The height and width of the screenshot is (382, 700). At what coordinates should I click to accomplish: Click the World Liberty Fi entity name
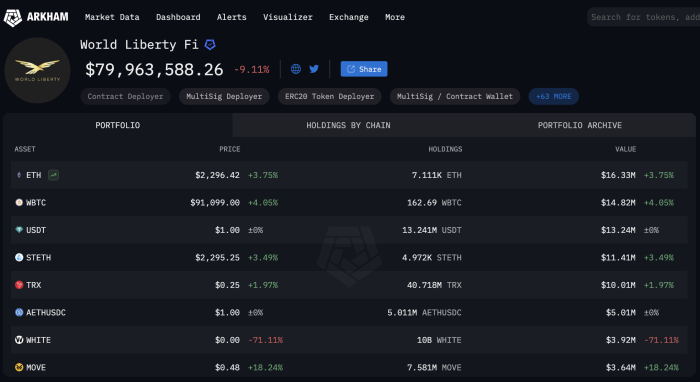pyautogui.click(x=139, y=45)
